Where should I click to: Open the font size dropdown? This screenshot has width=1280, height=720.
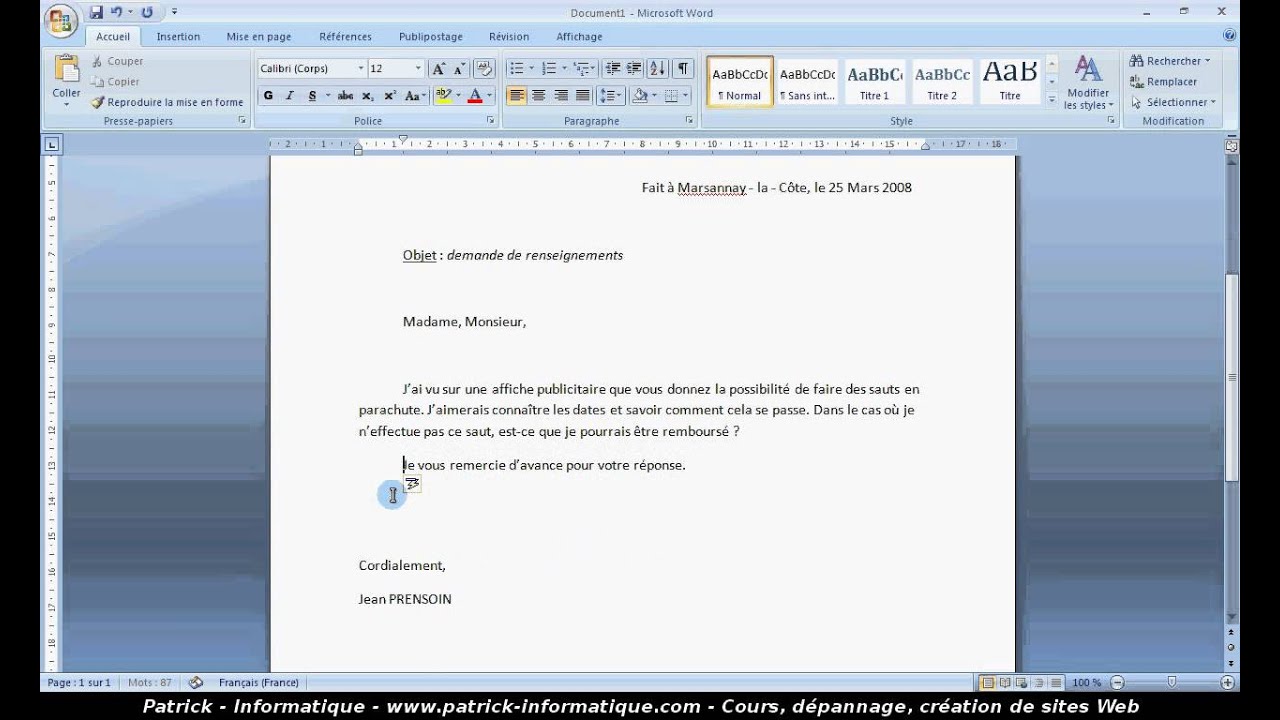coord(418,68)
